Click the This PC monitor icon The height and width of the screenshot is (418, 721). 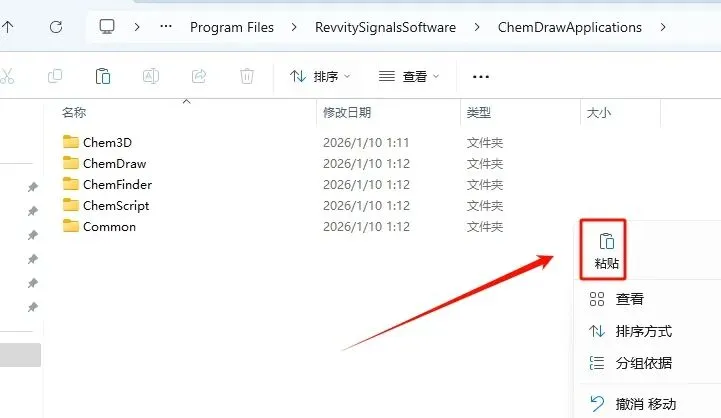(107, 27)
